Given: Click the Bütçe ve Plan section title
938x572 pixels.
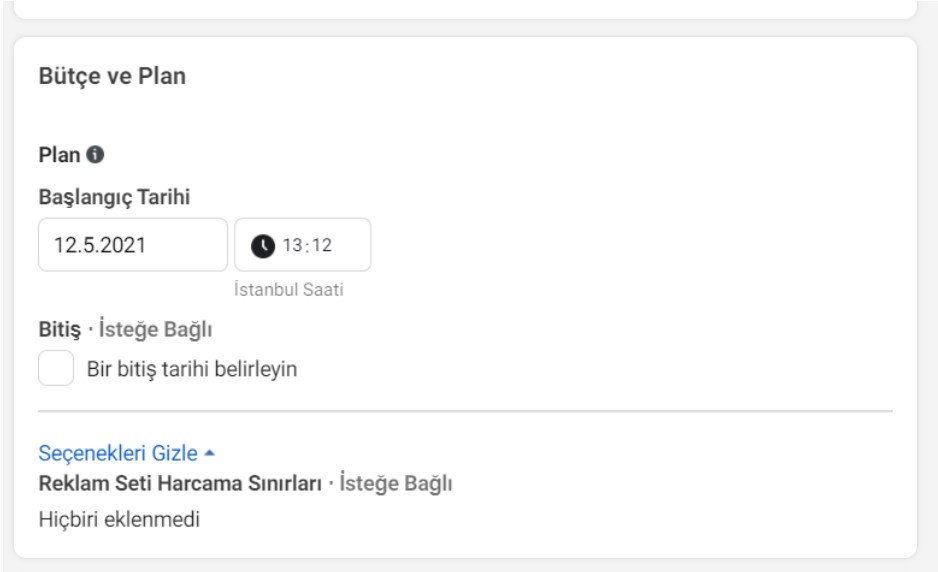Looking at the screenshot, I should tap(112, 76).
